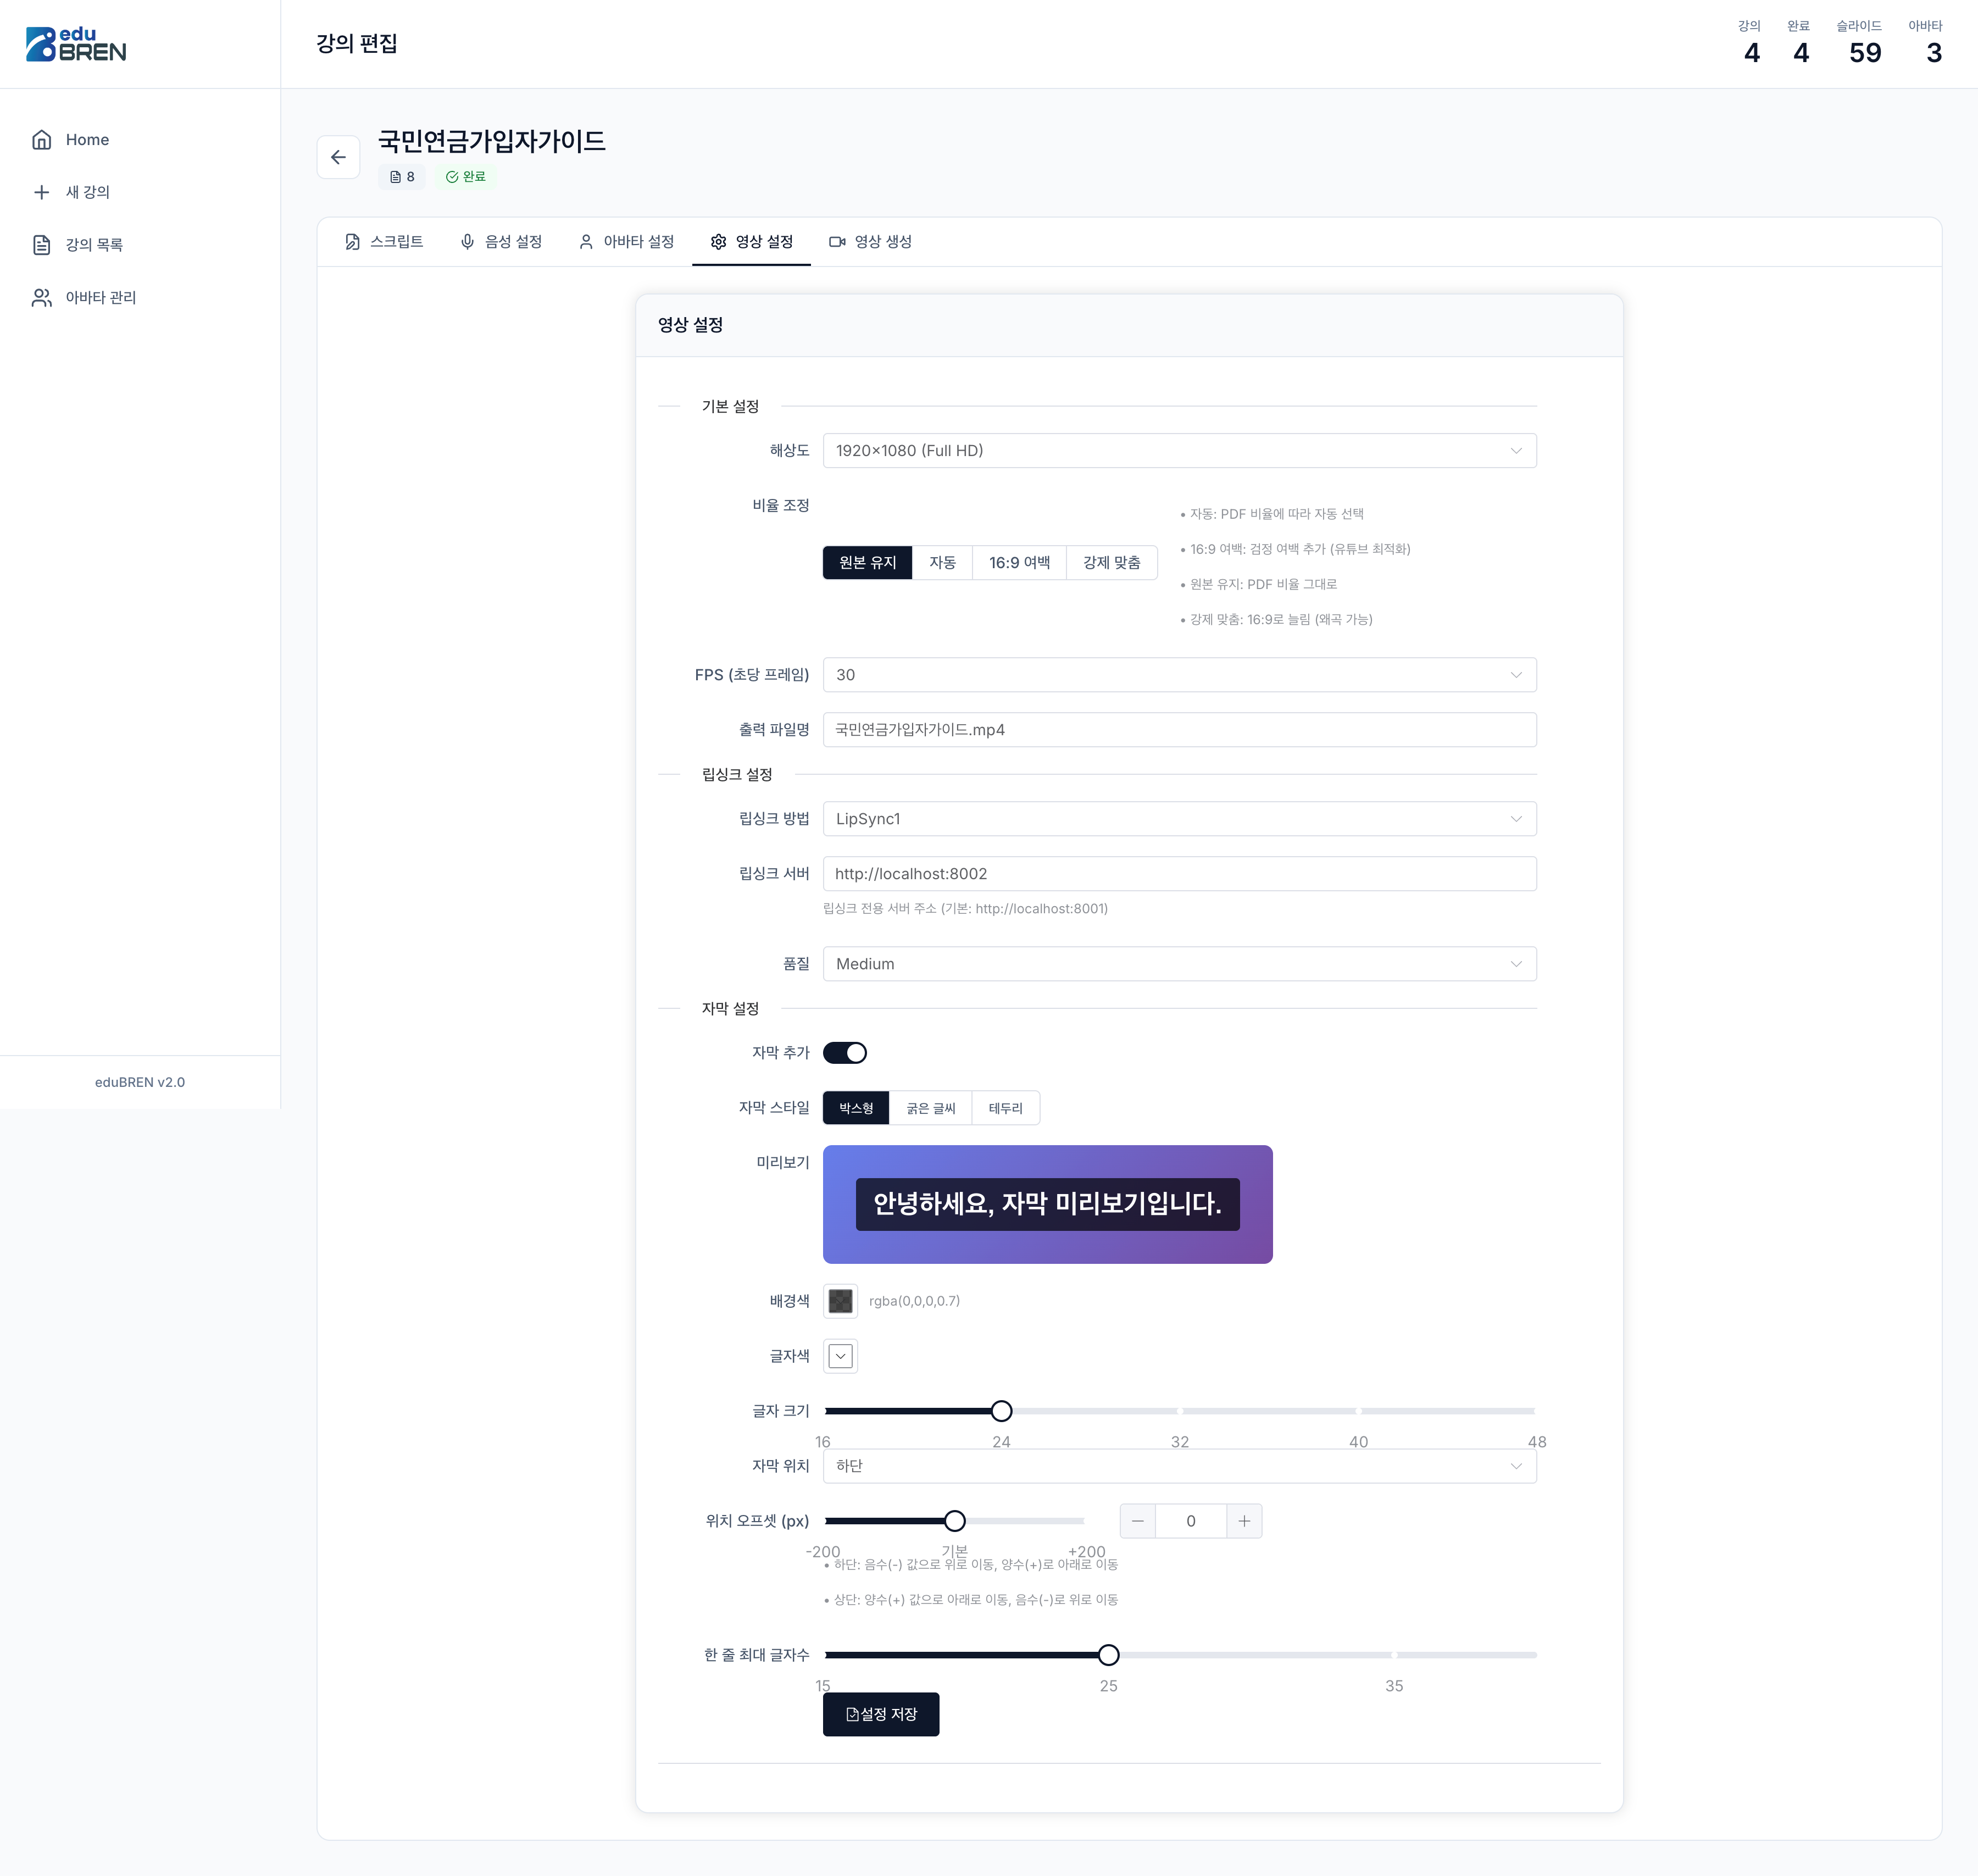Click the eduBREN v2.0 version text

[x=140, y=1082]
